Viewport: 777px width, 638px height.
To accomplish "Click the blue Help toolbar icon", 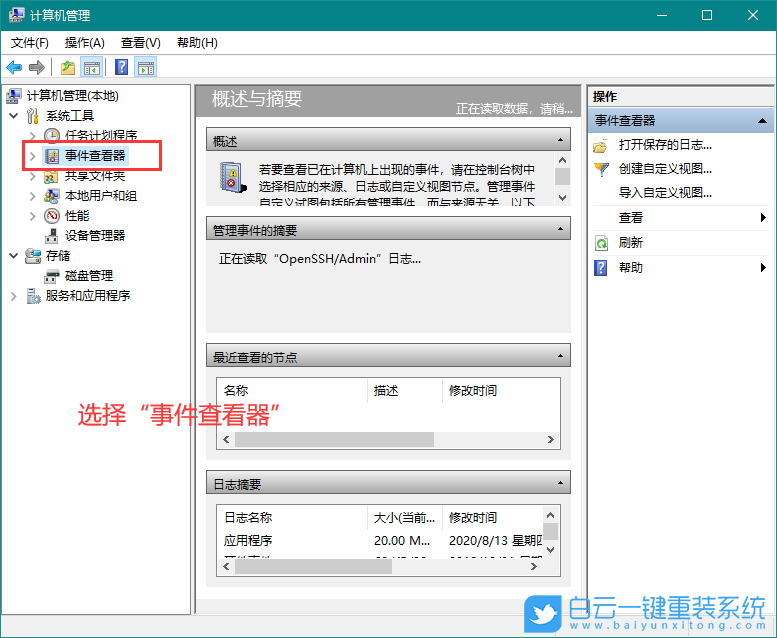I will [121, 67].
